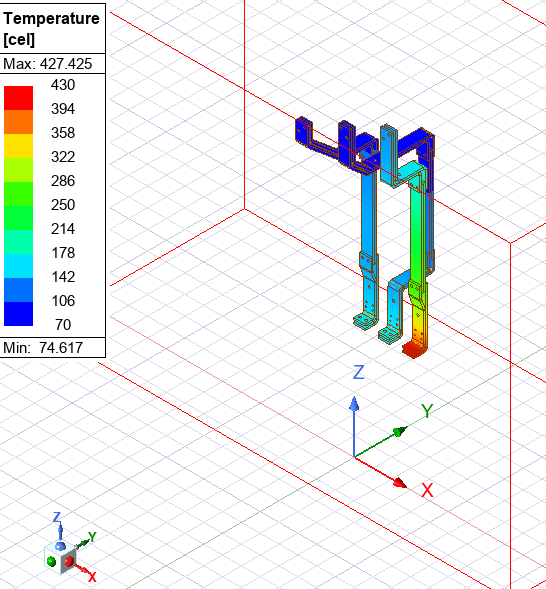Click the red X axis arrow
Image resolution: width=546 pixels, height=589 pixels.
coord(381,473)
